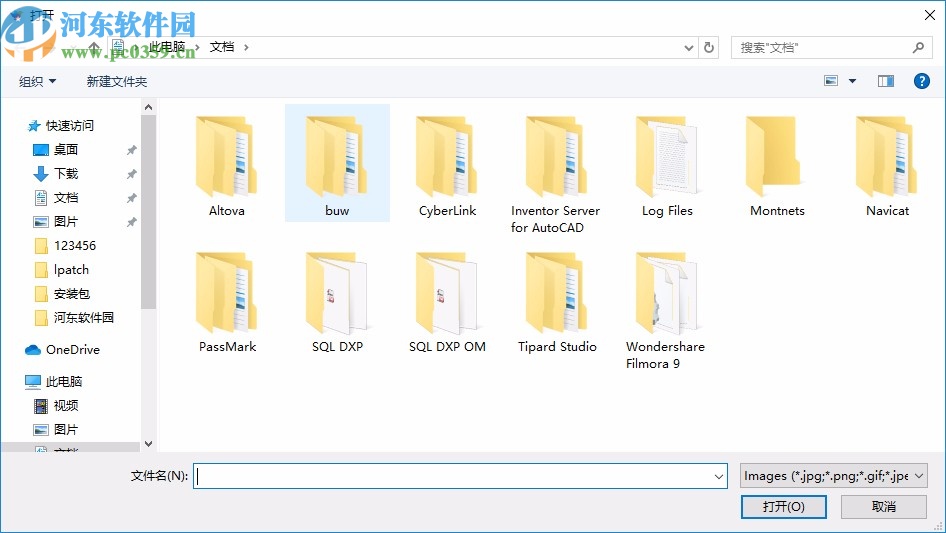Click the sidebar scroll down arrow
The height and width of the screenshot is (533, 946).
[148, 444]
